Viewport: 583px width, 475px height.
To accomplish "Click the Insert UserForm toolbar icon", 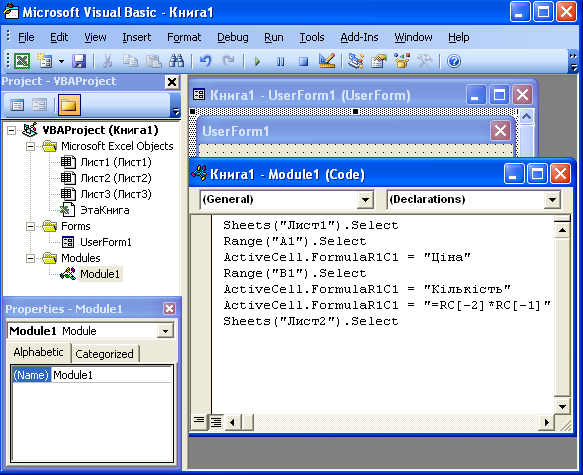I will point(45,61).
